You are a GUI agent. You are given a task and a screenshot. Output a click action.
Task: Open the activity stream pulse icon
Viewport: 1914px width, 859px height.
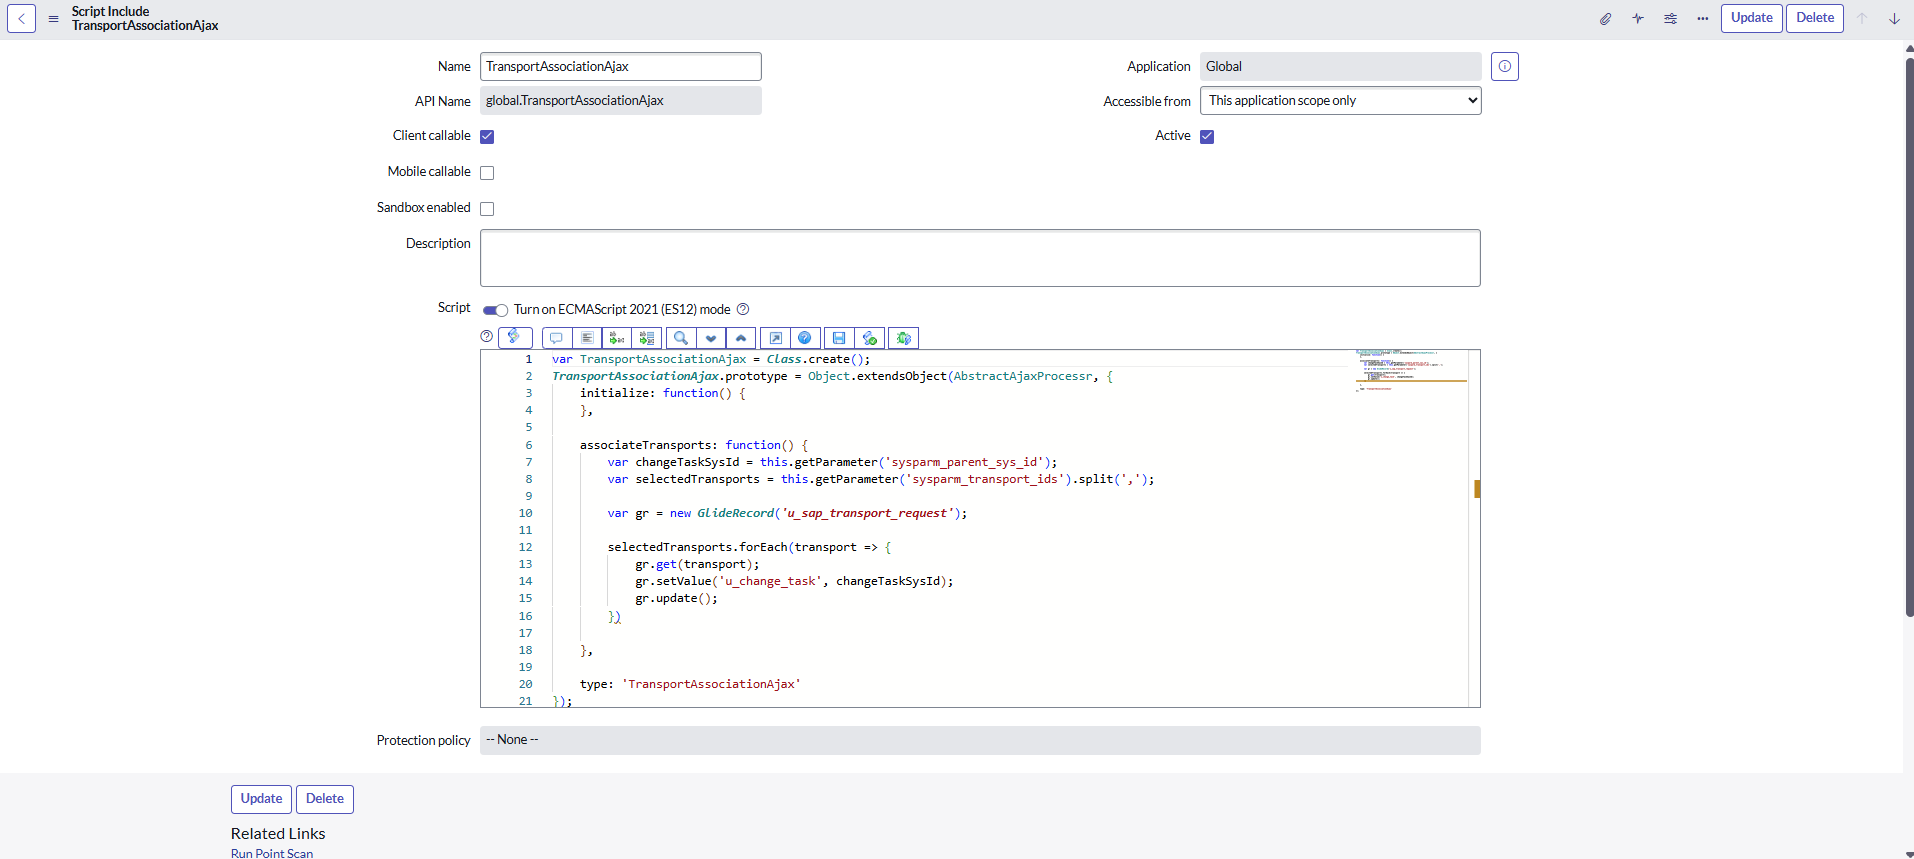tap(1638, 19)
